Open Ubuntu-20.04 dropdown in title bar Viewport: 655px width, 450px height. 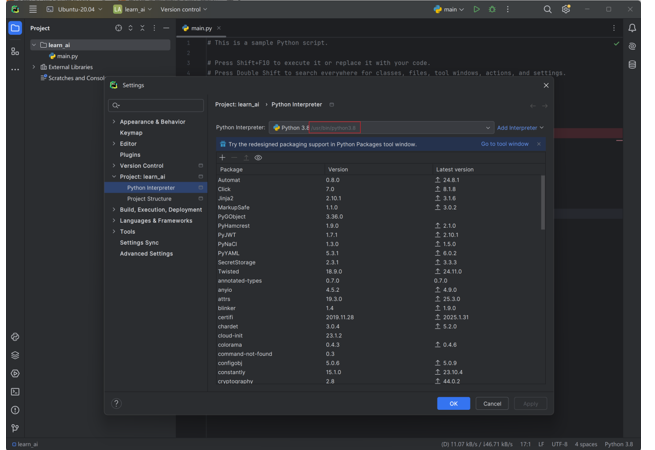pos(74,9)
